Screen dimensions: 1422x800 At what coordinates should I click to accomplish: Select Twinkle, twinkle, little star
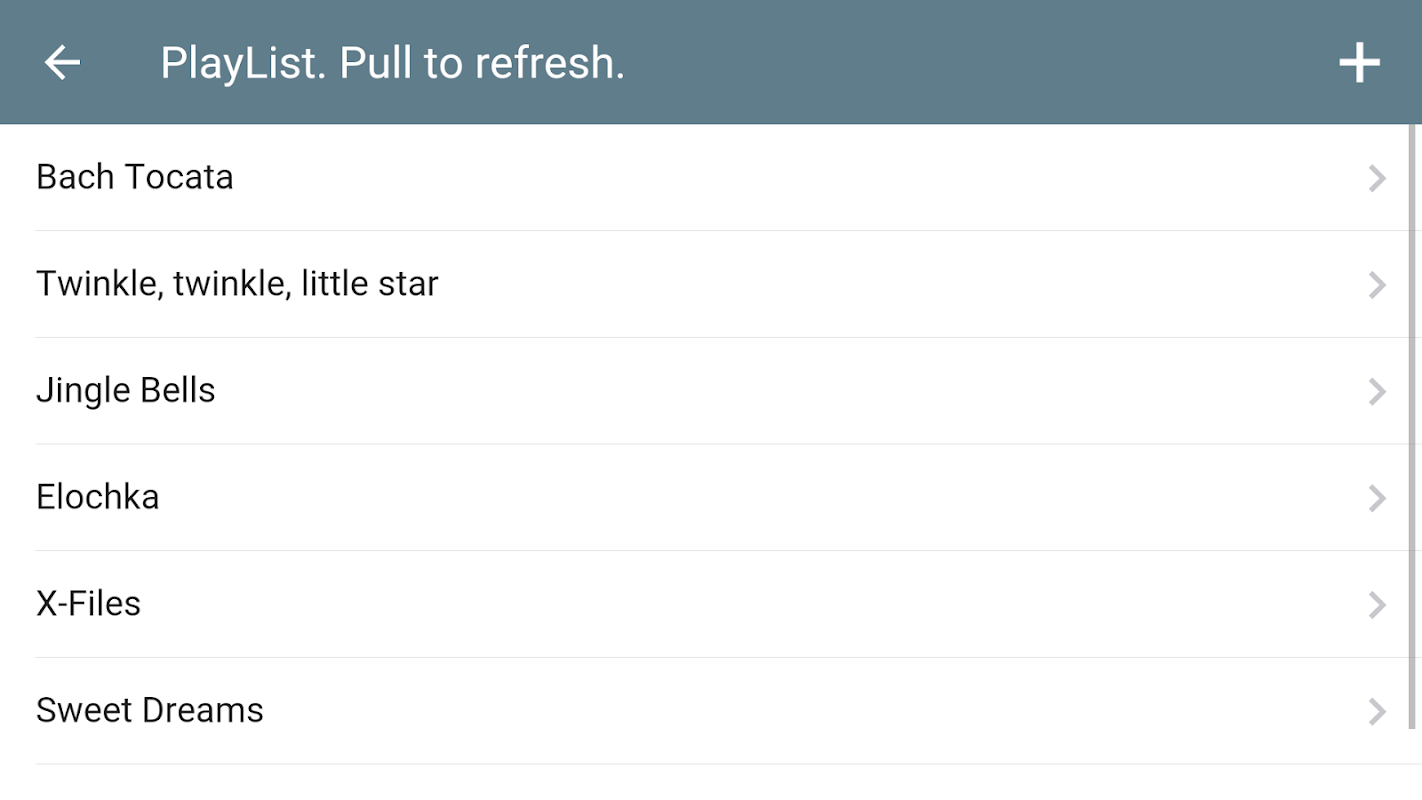tap(237, 284)
